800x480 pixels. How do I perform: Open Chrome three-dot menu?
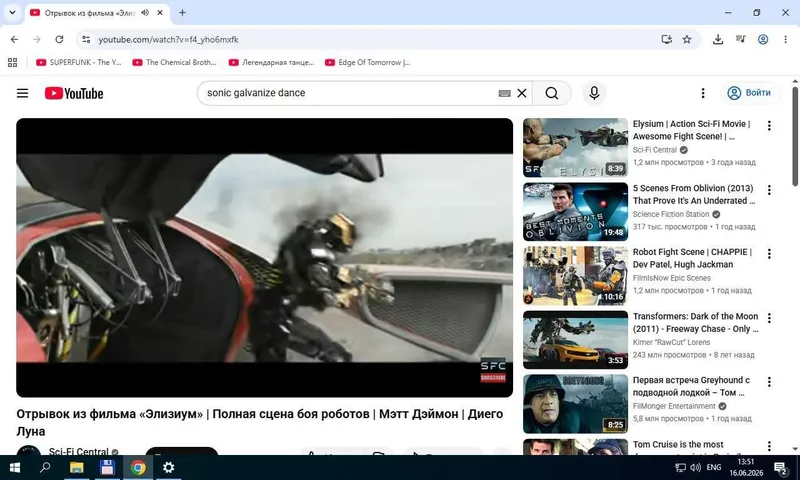coord(785,39)
